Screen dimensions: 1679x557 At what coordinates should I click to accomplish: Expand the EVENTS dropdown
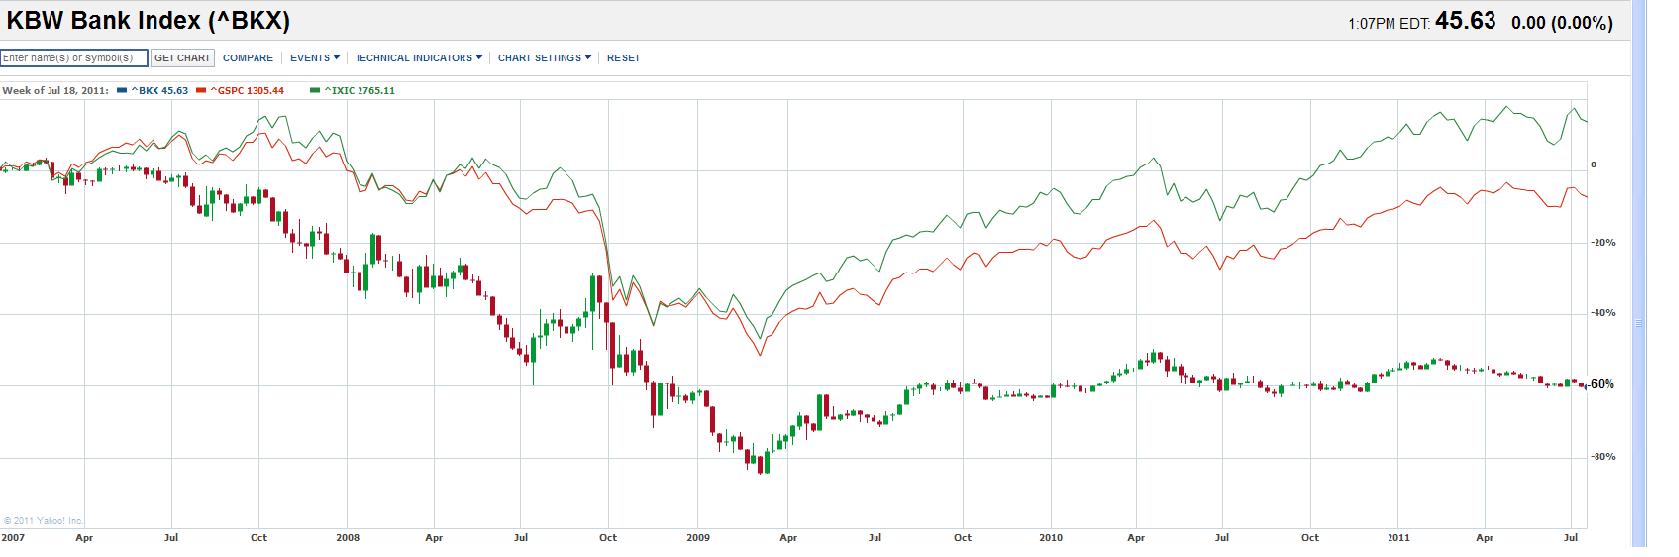(x=314, y=58)
